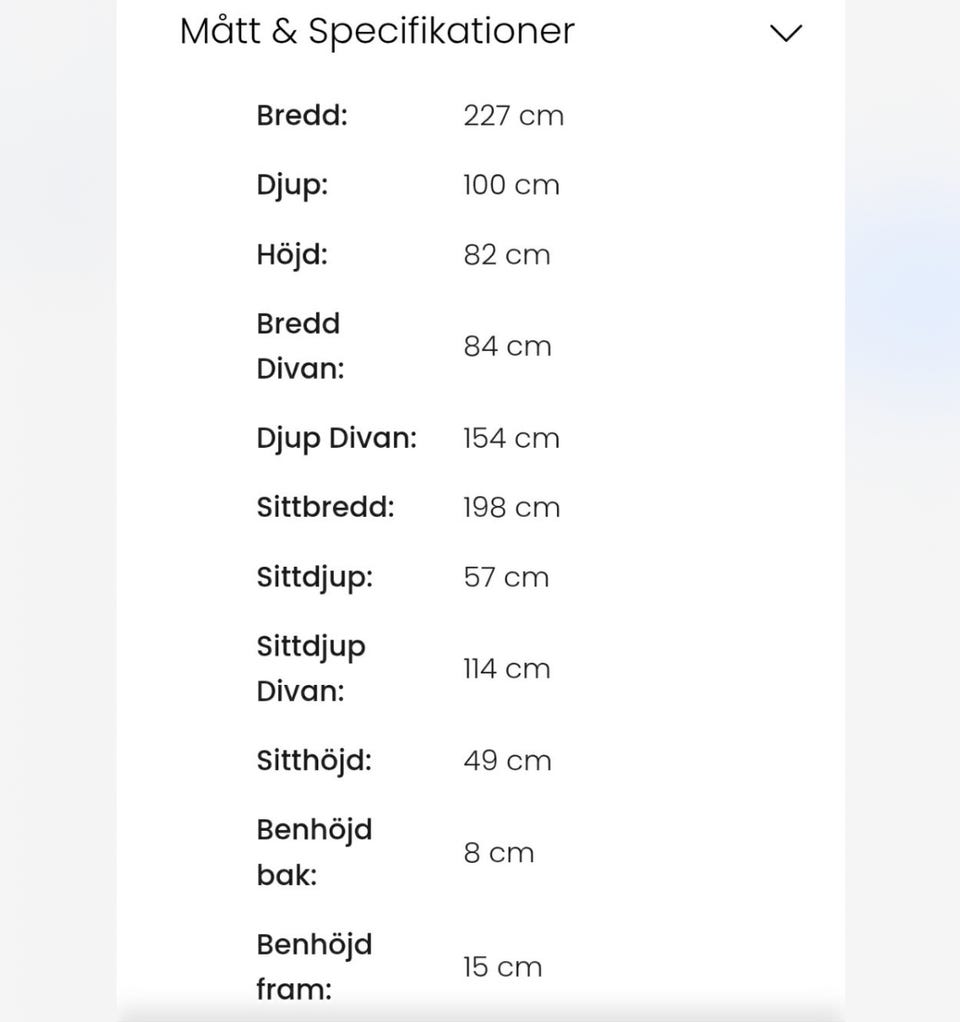Select the 154 cm value

511,438
